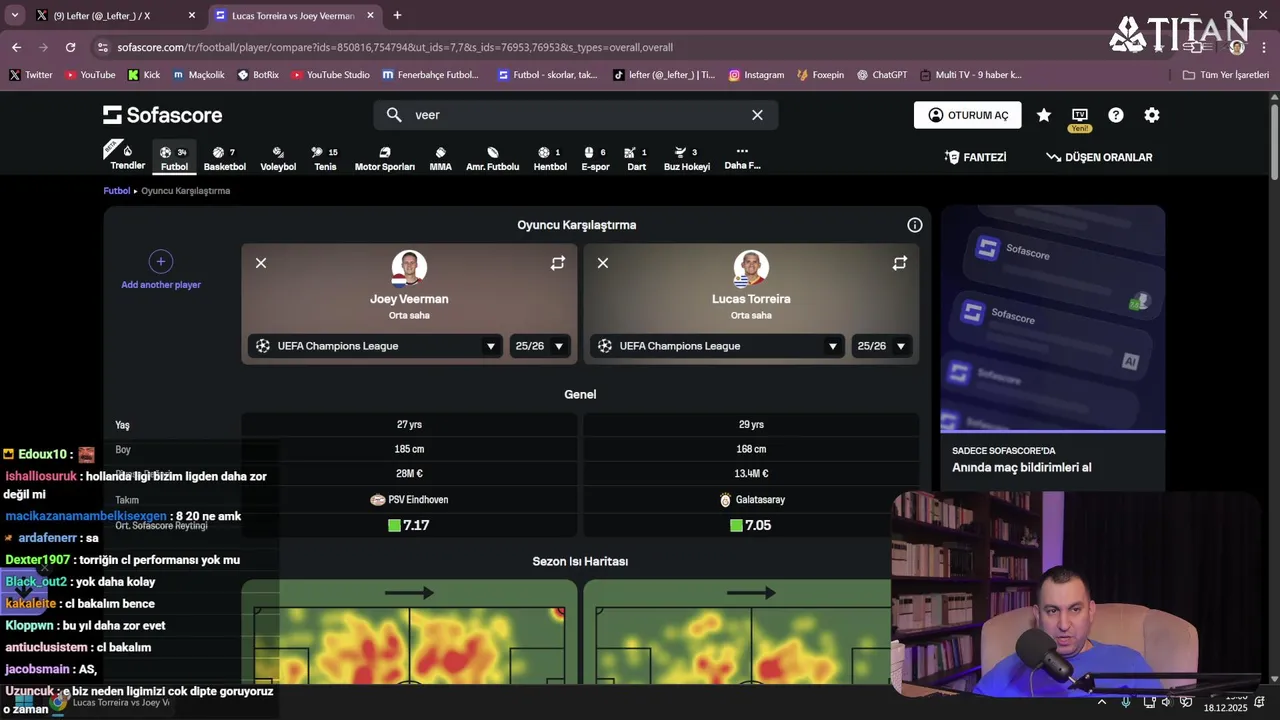
Task: Select Voleybol sports category
Action: click(x=278, y=158)
